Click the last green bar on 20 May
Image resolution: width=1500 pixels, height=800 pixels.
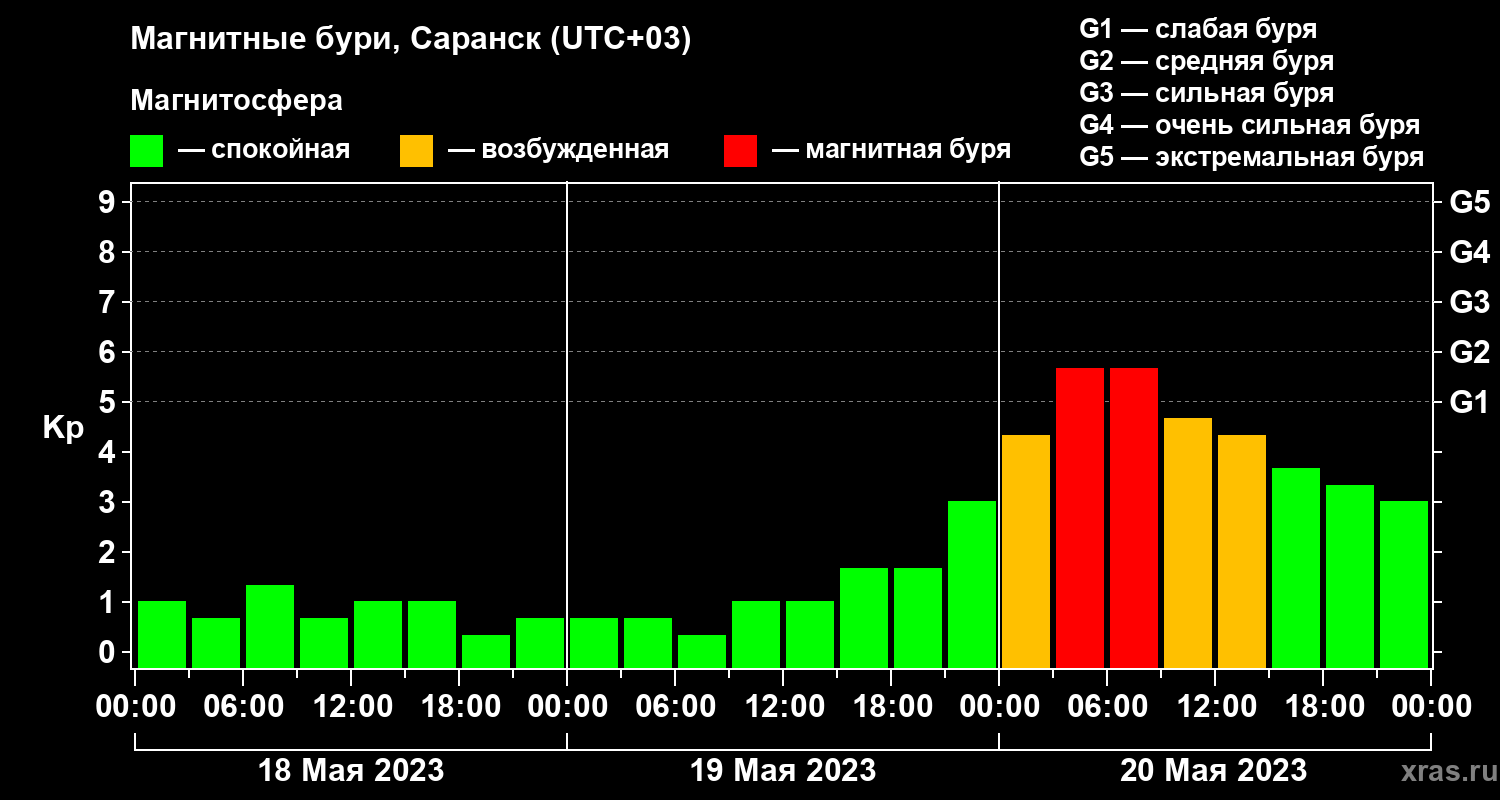1404,584
